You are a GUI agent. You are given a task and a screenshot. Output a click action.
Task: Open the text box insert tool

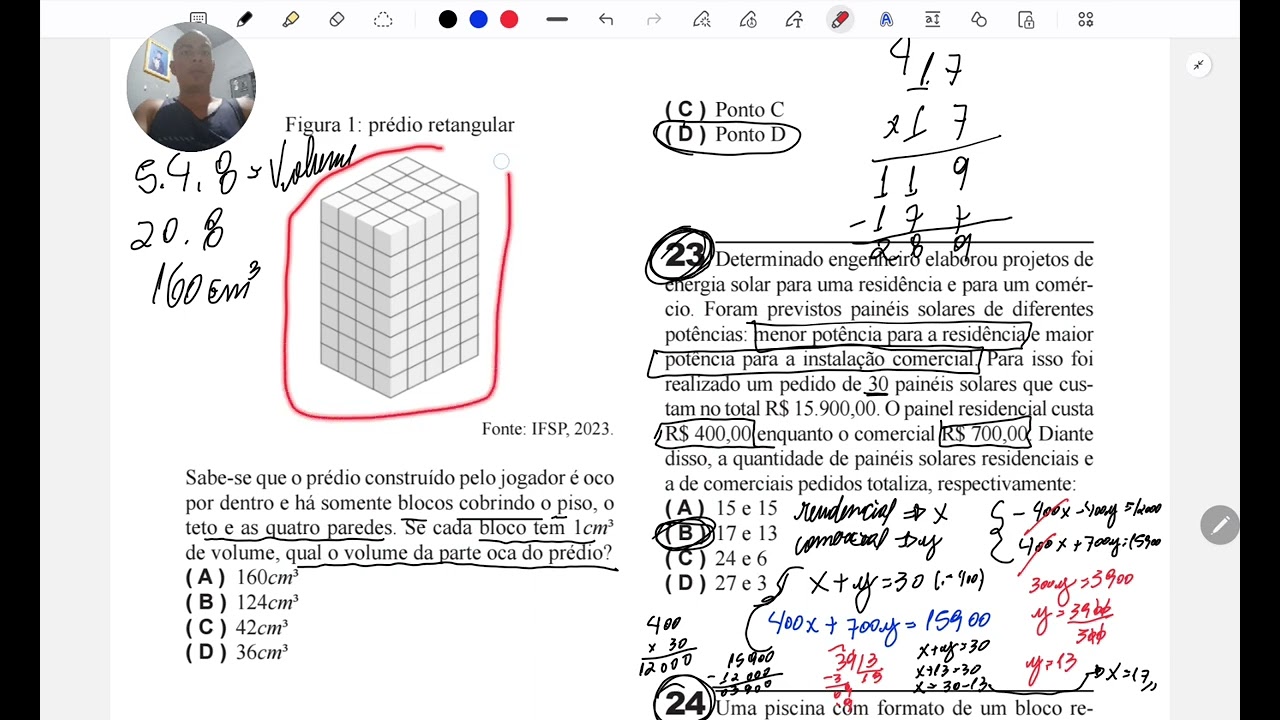point(932,19)
